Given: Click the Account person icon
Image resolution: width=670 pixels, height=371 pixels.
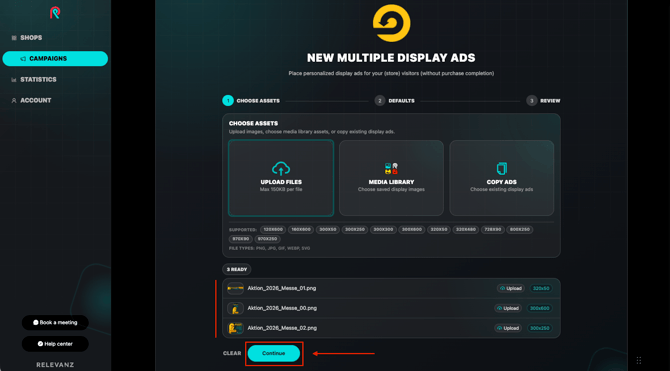Looking at the screenshot, I should tap(14, 100).
